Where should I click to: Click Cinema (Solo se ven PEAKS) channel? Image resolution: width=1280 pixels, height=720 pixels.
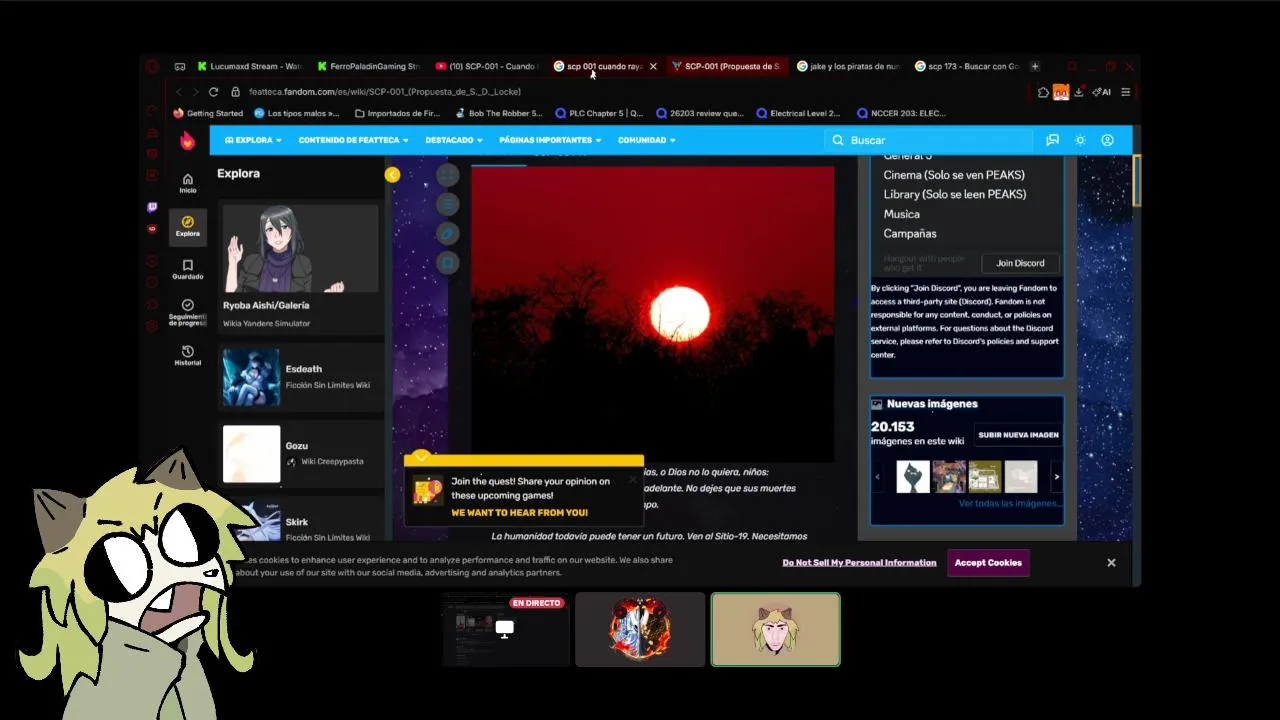[x=954, y=175]
